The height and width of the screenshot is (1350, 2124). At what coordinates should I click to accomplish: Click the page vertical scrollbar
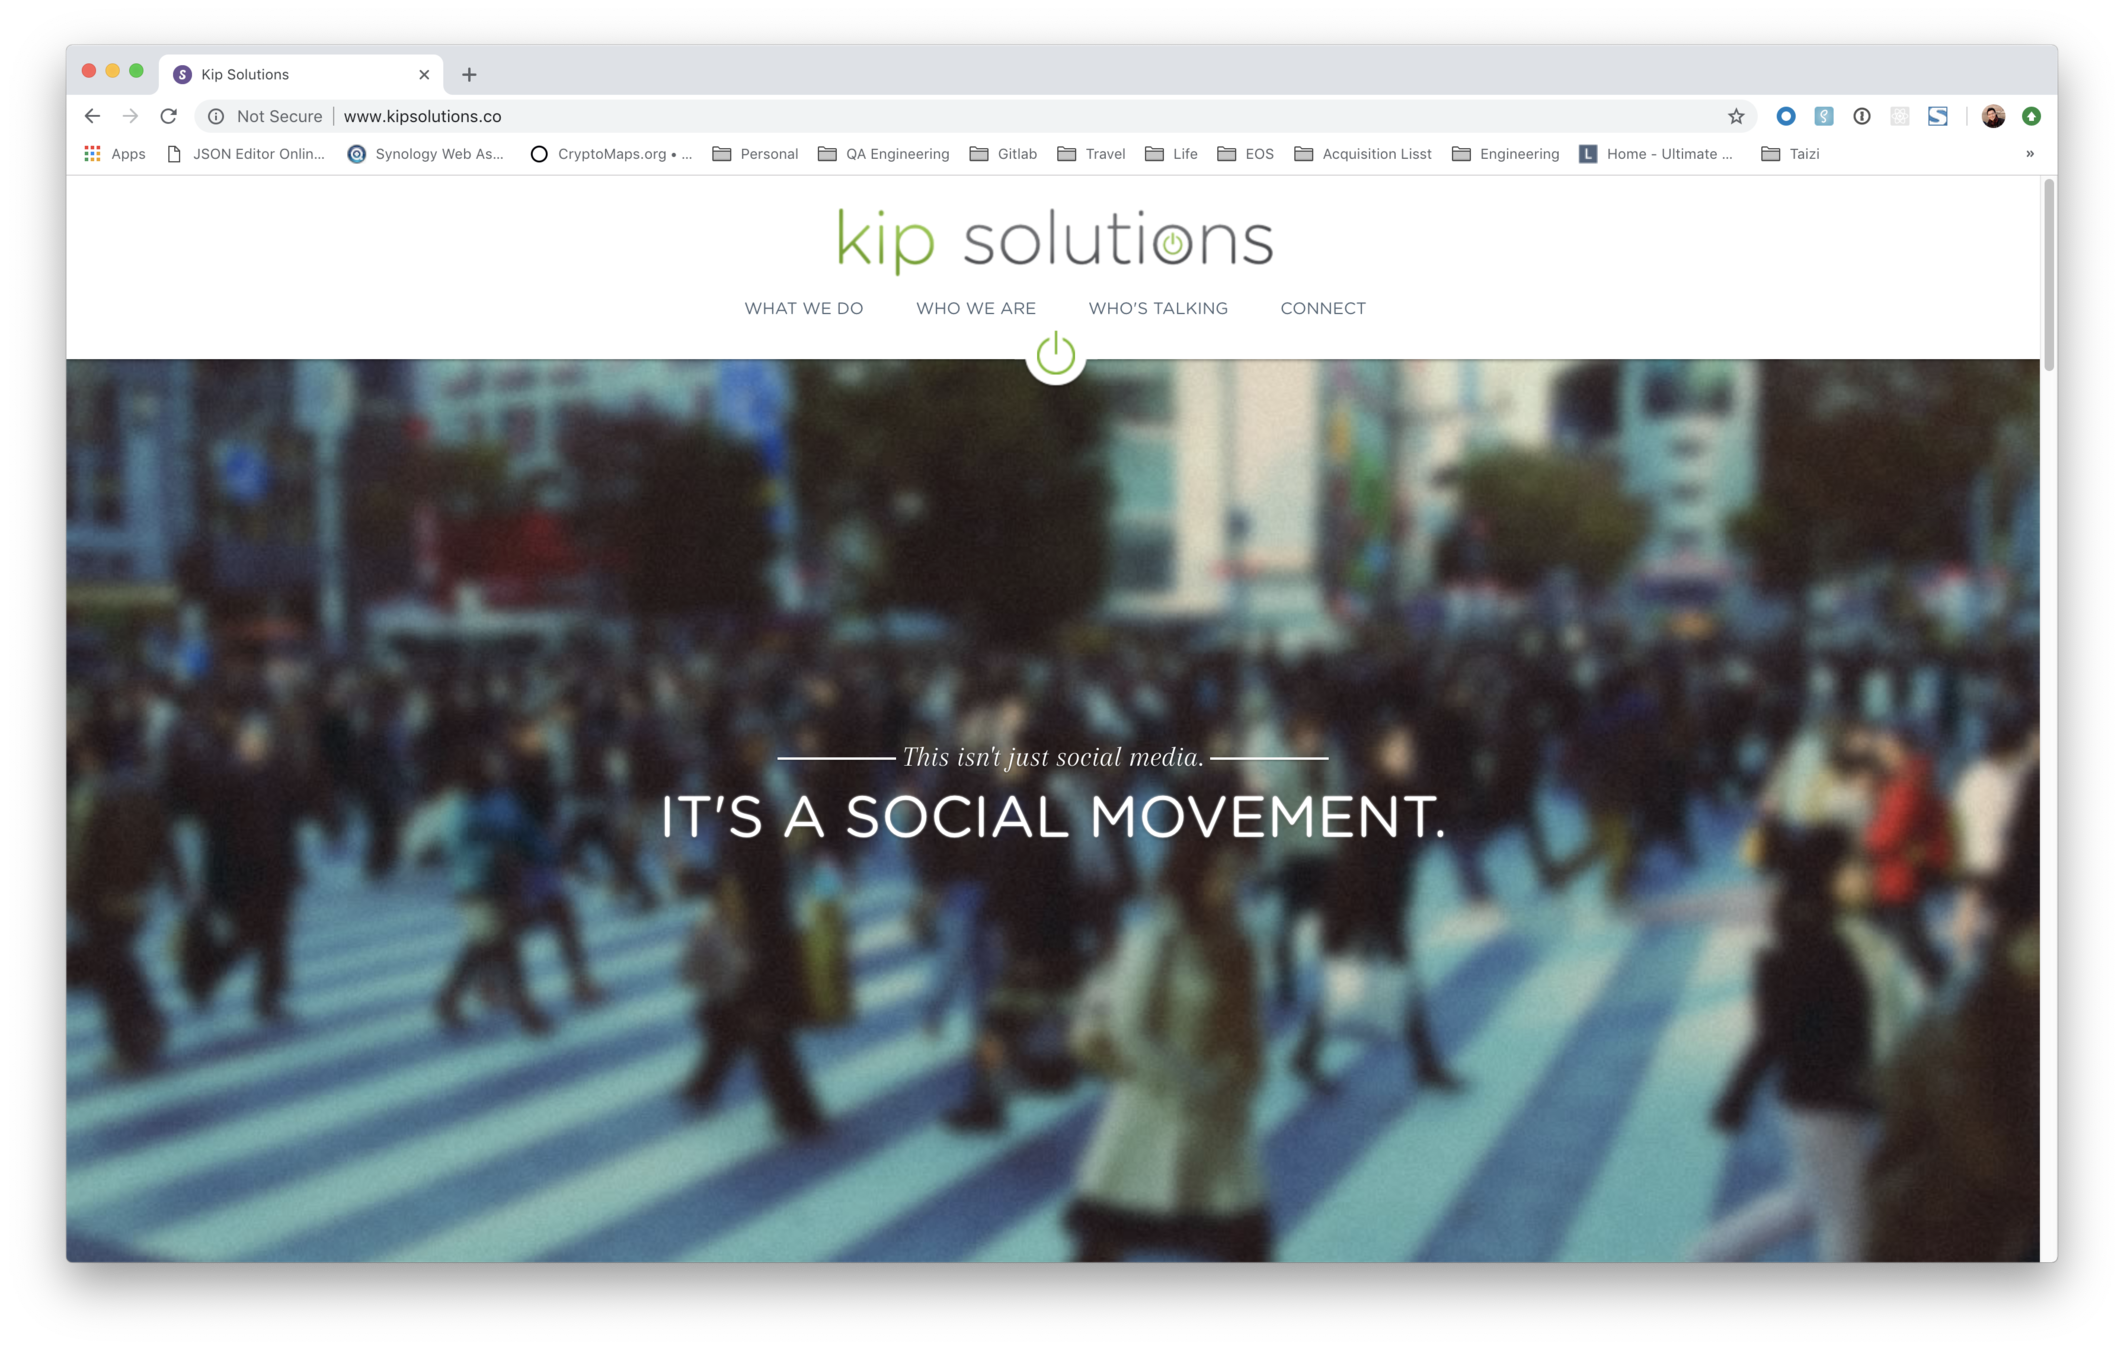pos(2048,276)
